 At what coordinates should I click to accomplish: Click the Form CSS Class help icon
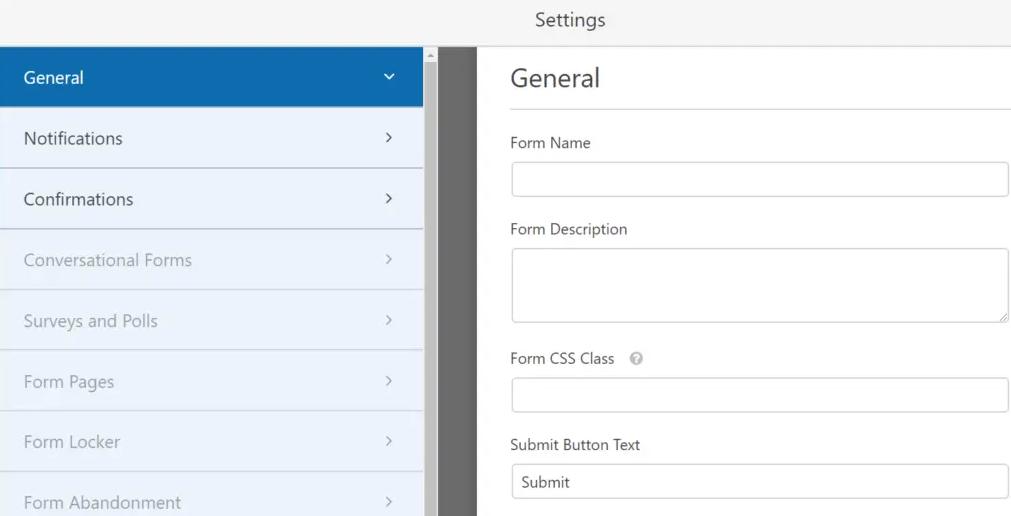(x=636, y=359)
